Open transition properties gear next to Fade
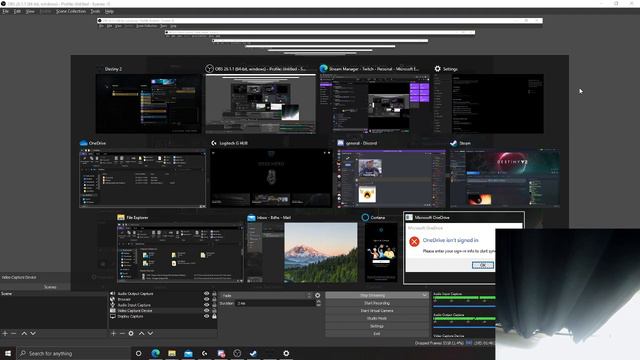Viewport: 640px width, 360px height. [x=318, y=295]
